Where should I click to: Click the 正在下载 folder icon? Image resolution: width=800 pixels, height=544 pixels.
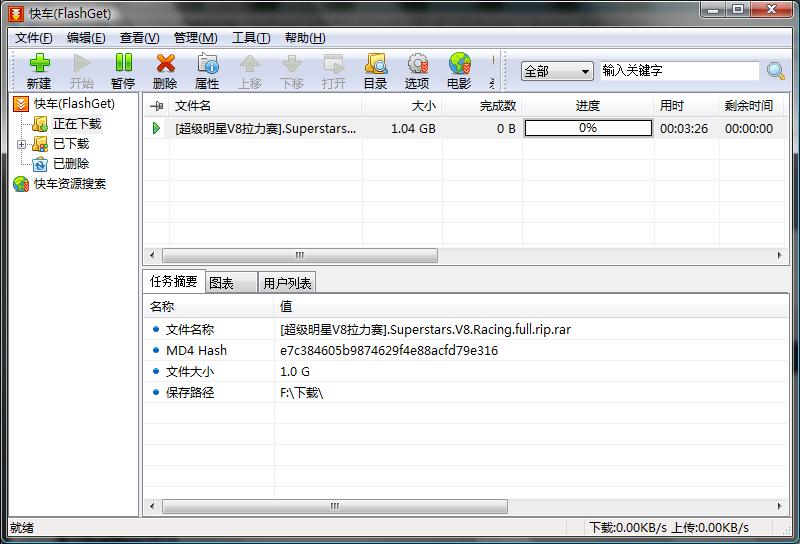(40, 124)
